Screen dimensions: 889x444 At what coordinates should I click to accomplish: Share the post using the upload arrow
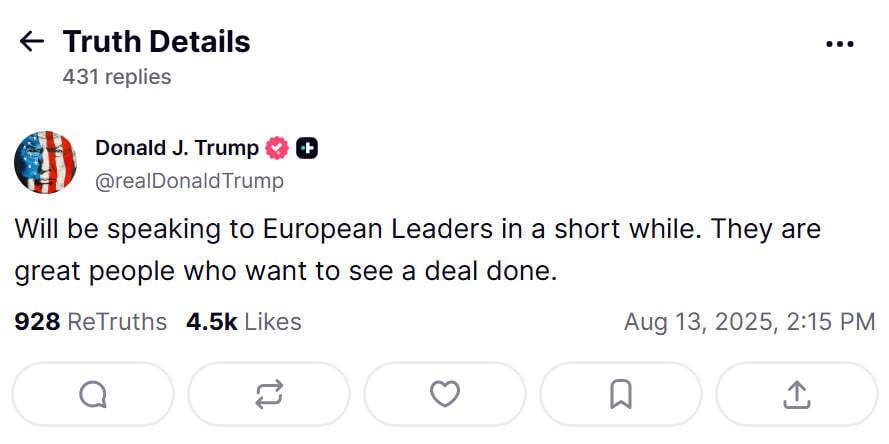(x=796, y=395)
